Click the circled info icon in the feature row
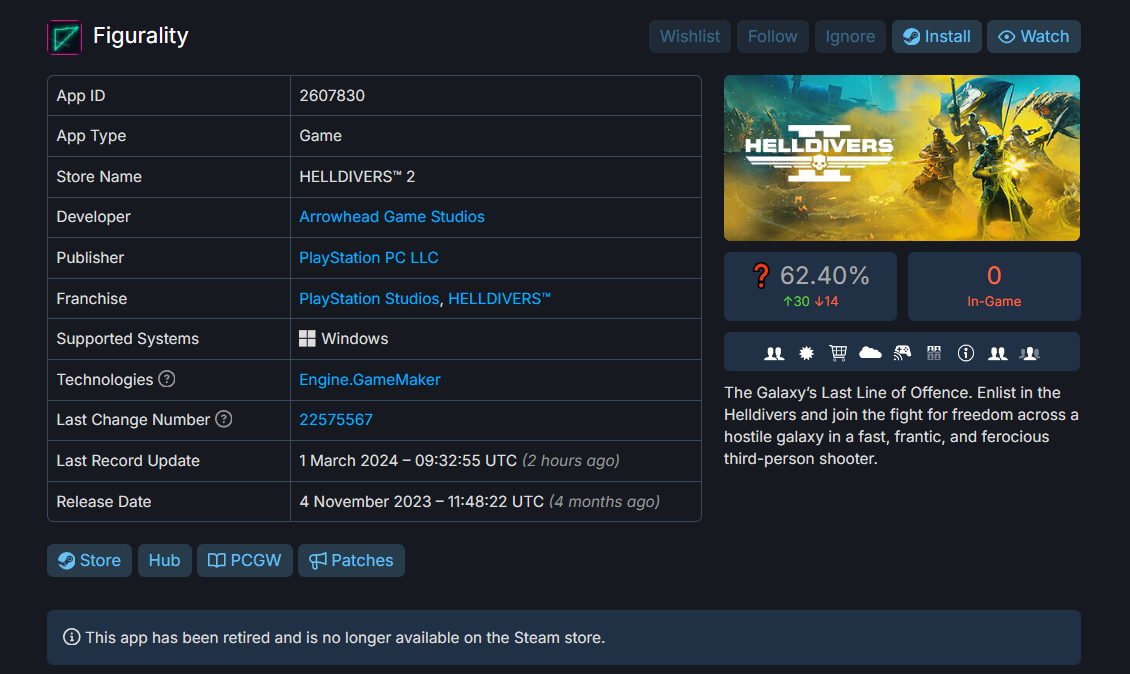This screenshot has width=1130, height=674. click(x=966, y=353)
